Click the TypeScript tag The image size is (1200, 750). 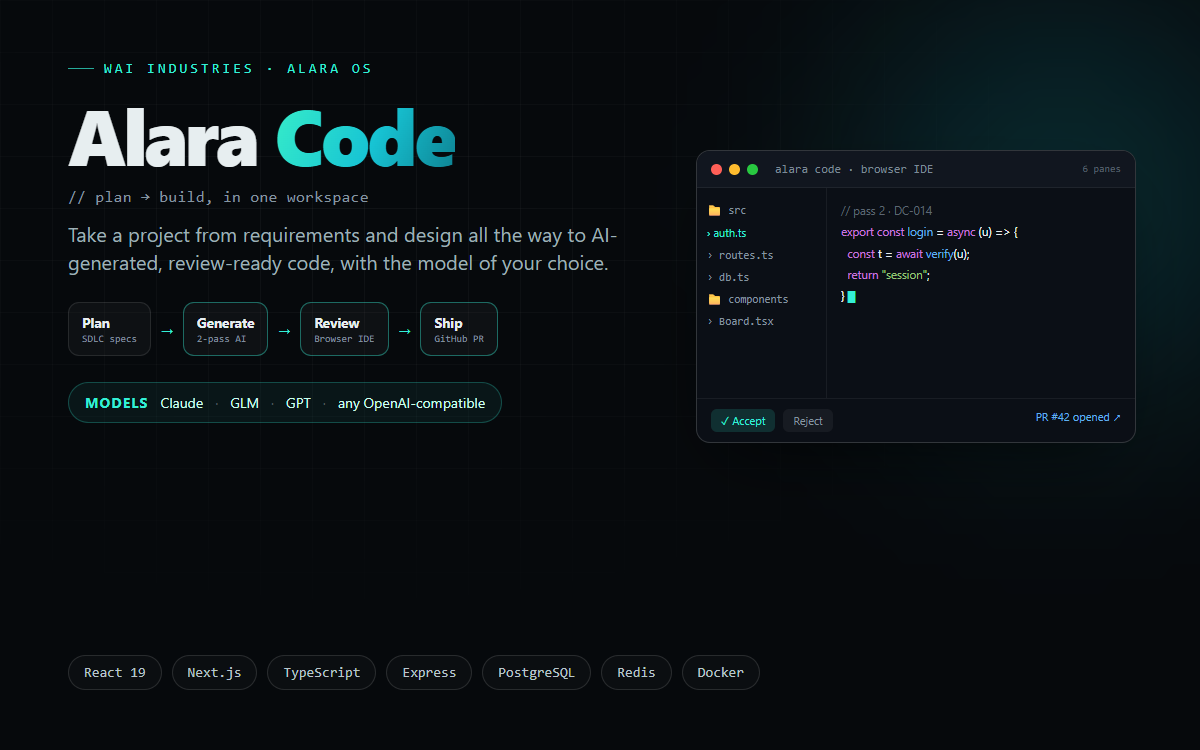321,673
